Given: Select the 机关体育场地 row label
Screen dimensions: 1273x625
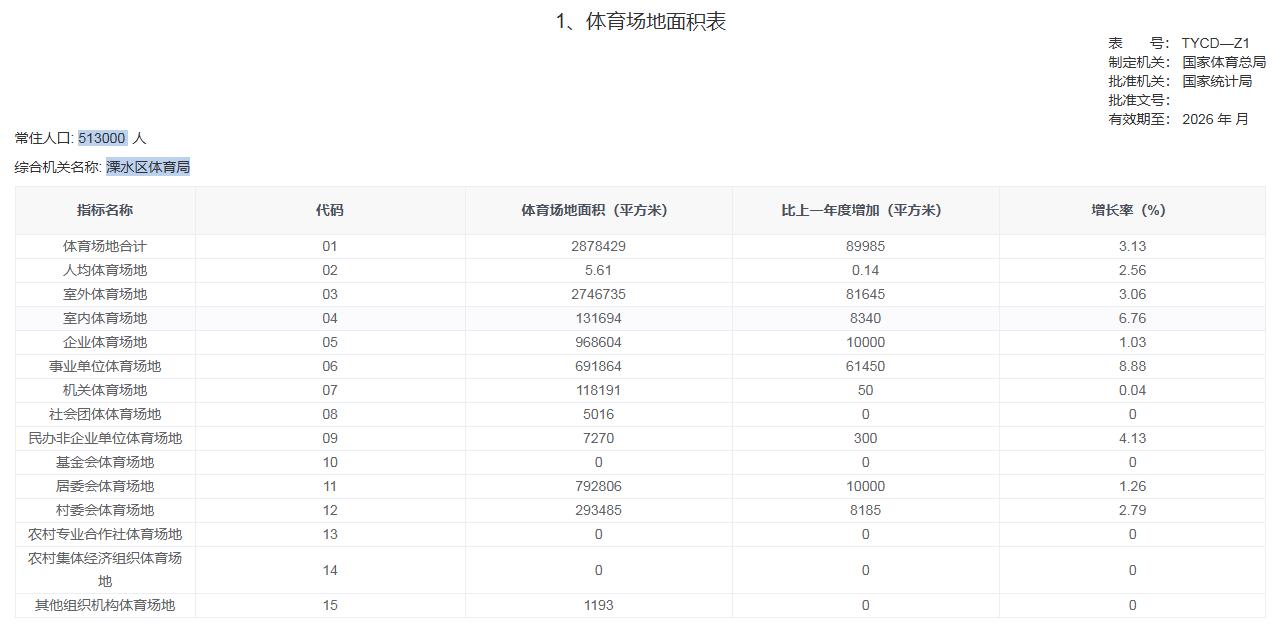Looking at the screenshot, I should tap(105, 390).
